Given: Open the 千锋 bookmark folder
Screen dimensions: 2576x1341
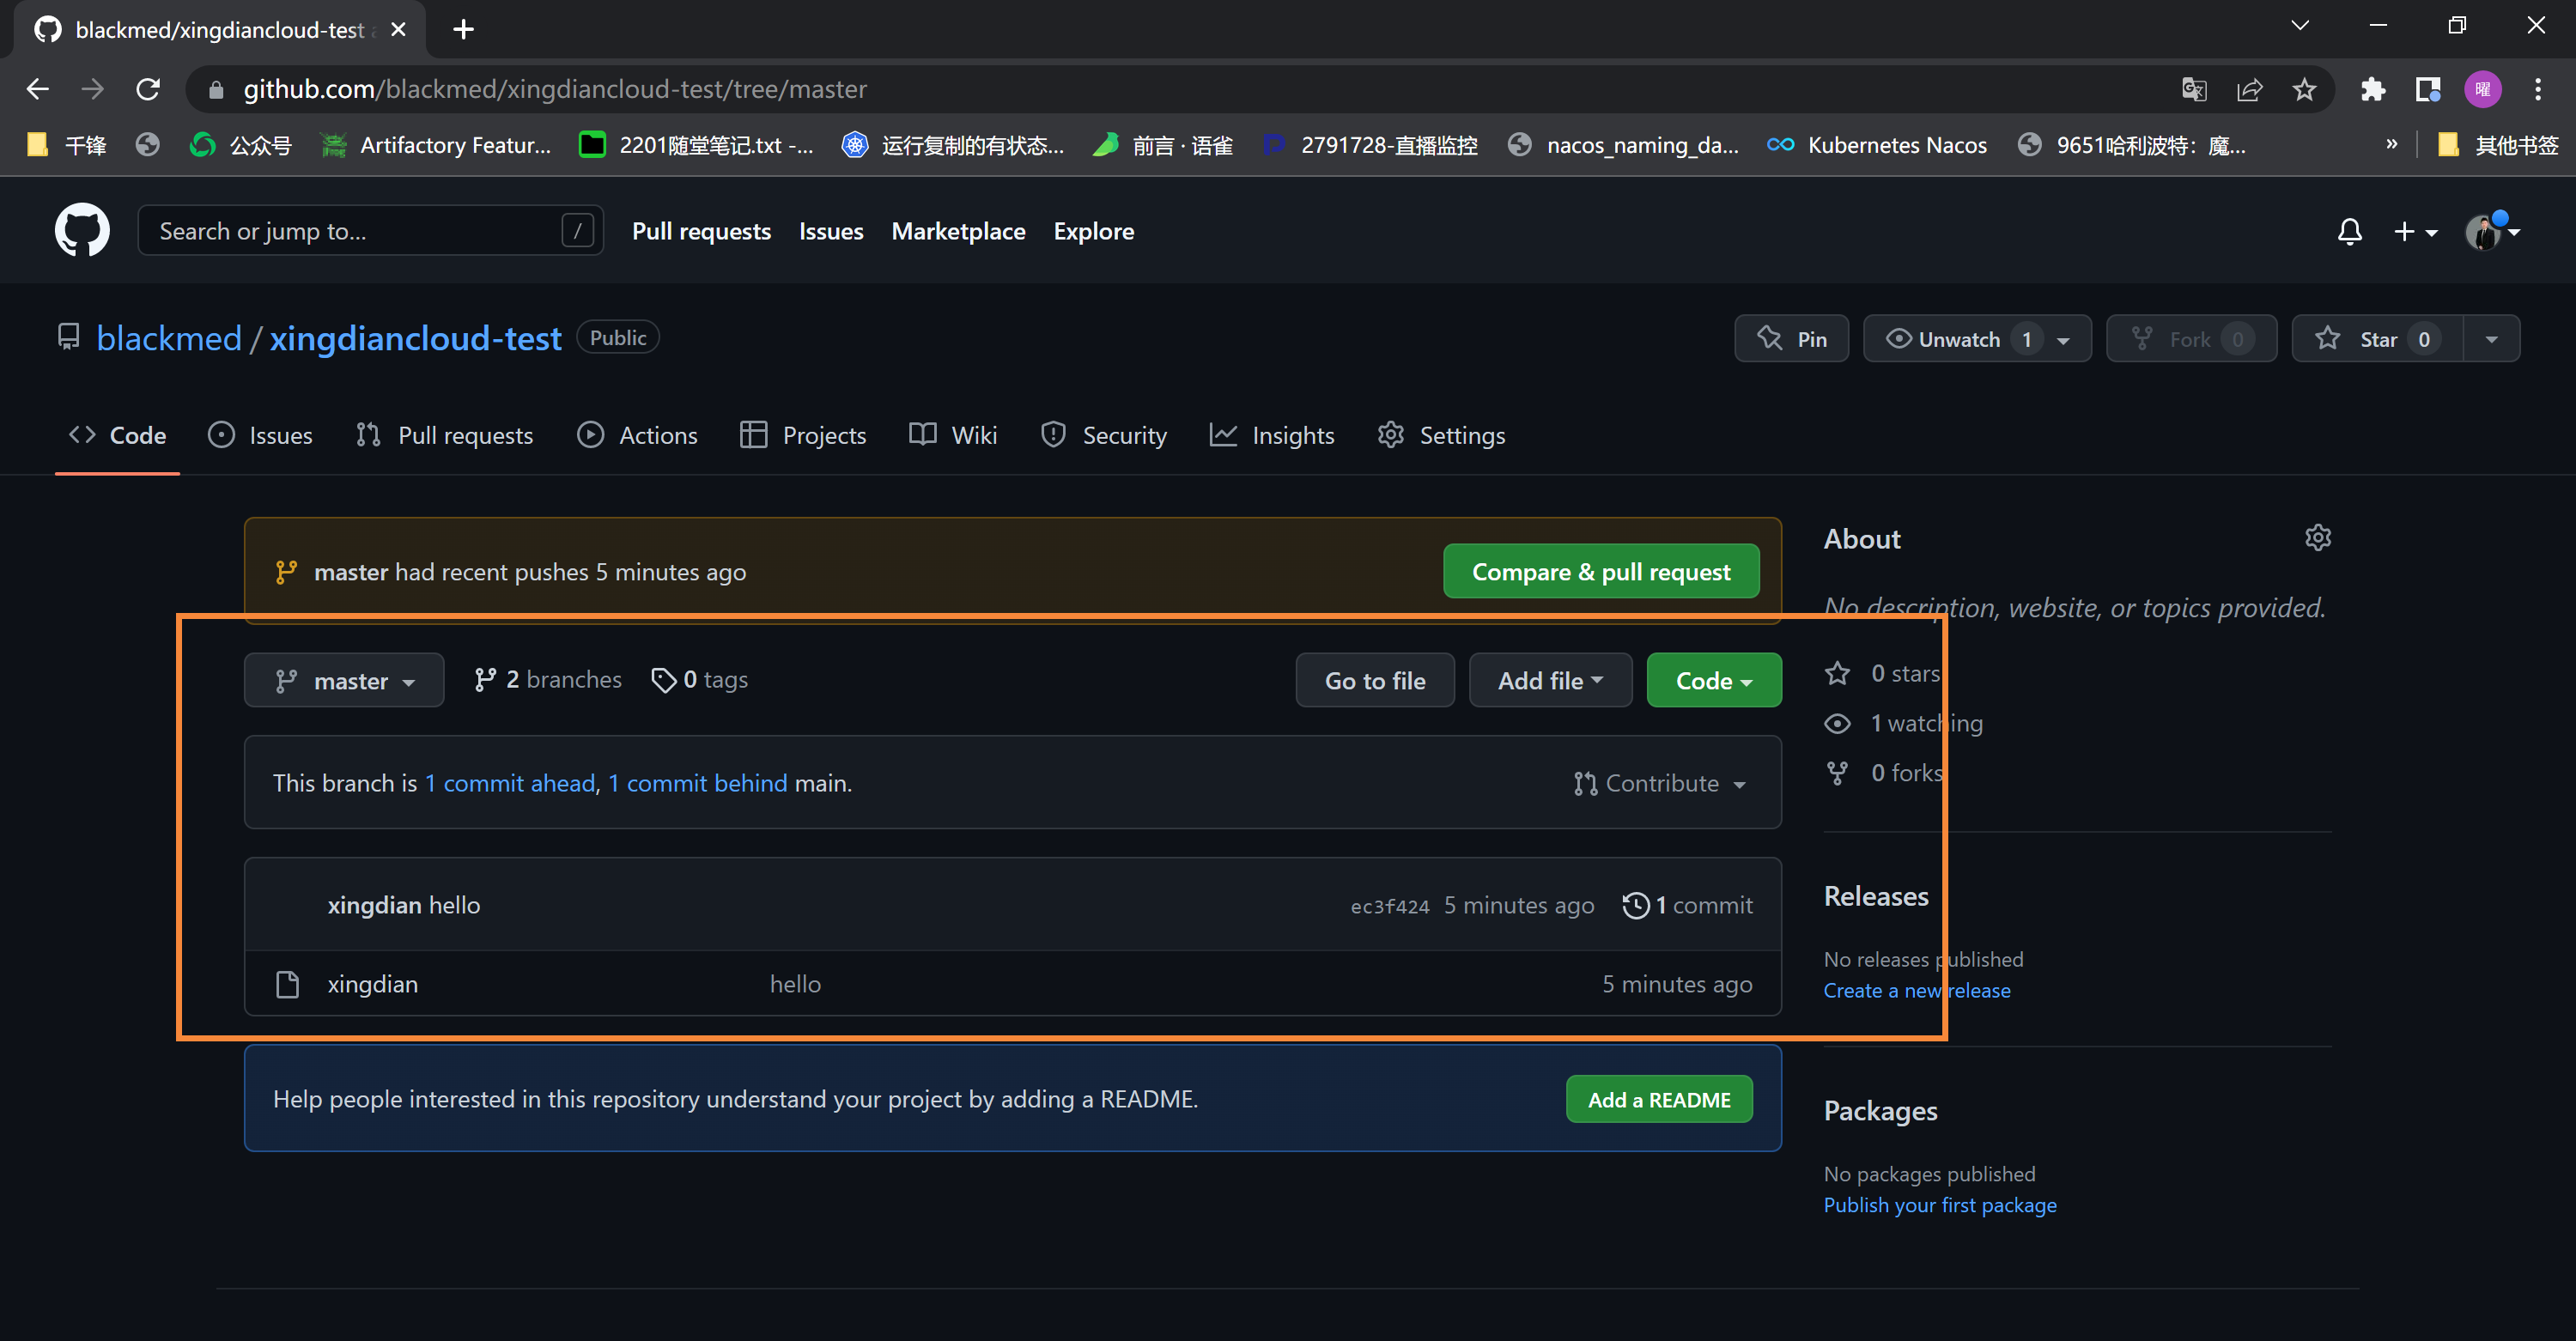Looking at the screenshot, I should coord(67,145).
